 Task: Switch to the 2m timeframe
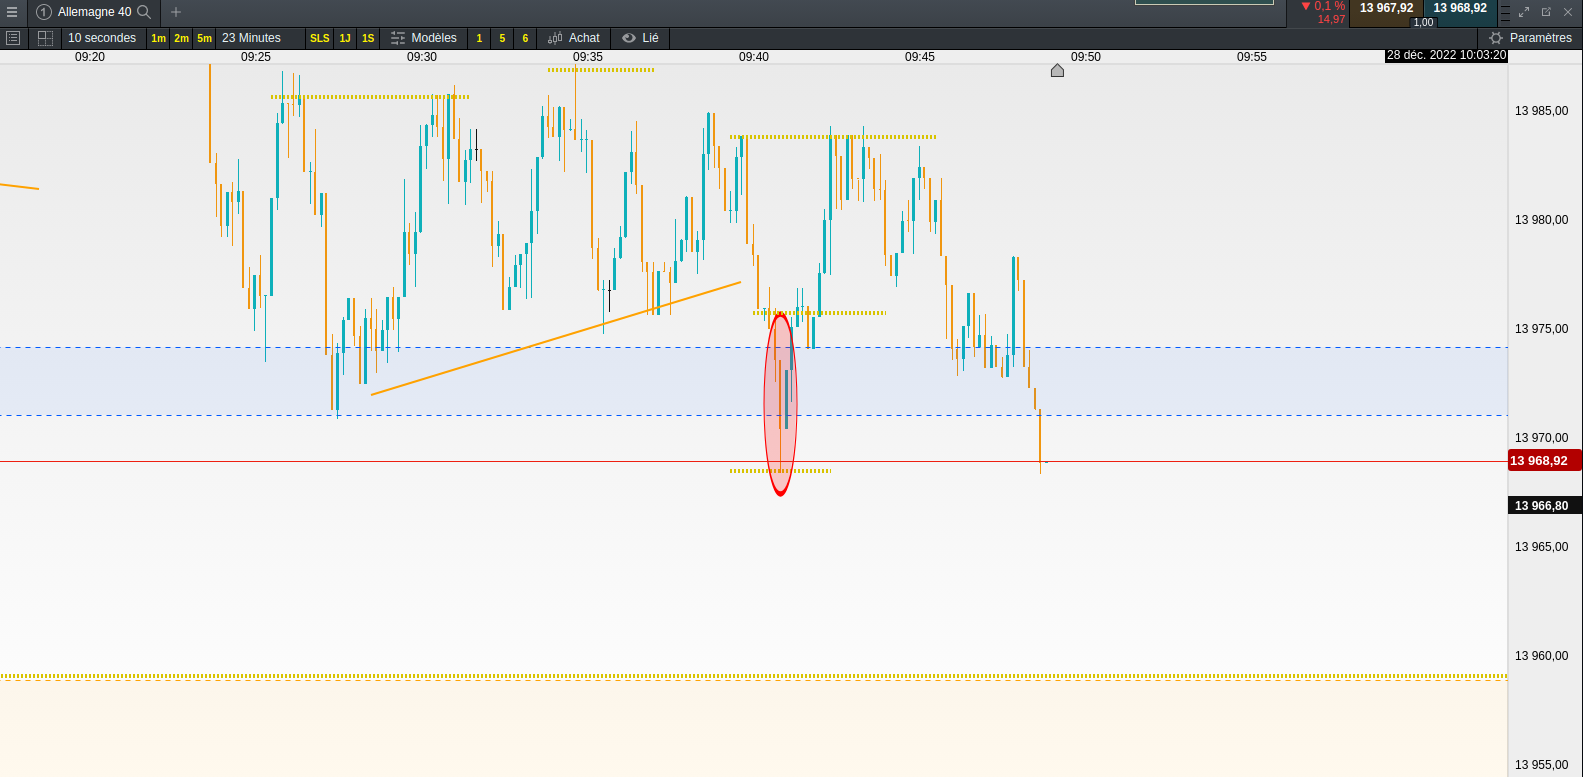181,38
